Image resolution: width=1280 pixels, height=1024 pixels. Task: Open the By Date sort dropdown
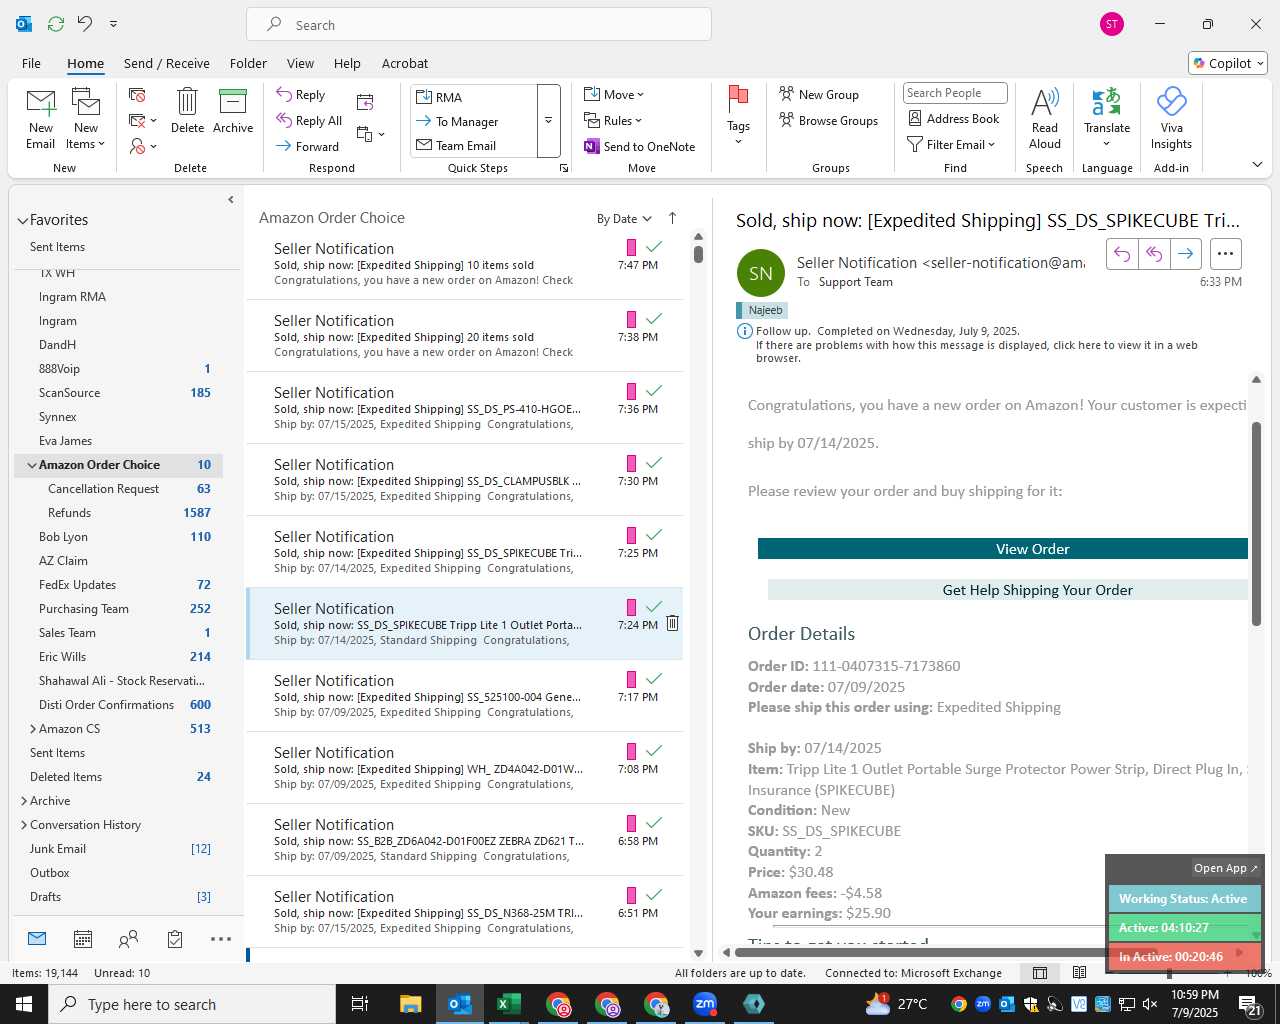click(624, 218)
